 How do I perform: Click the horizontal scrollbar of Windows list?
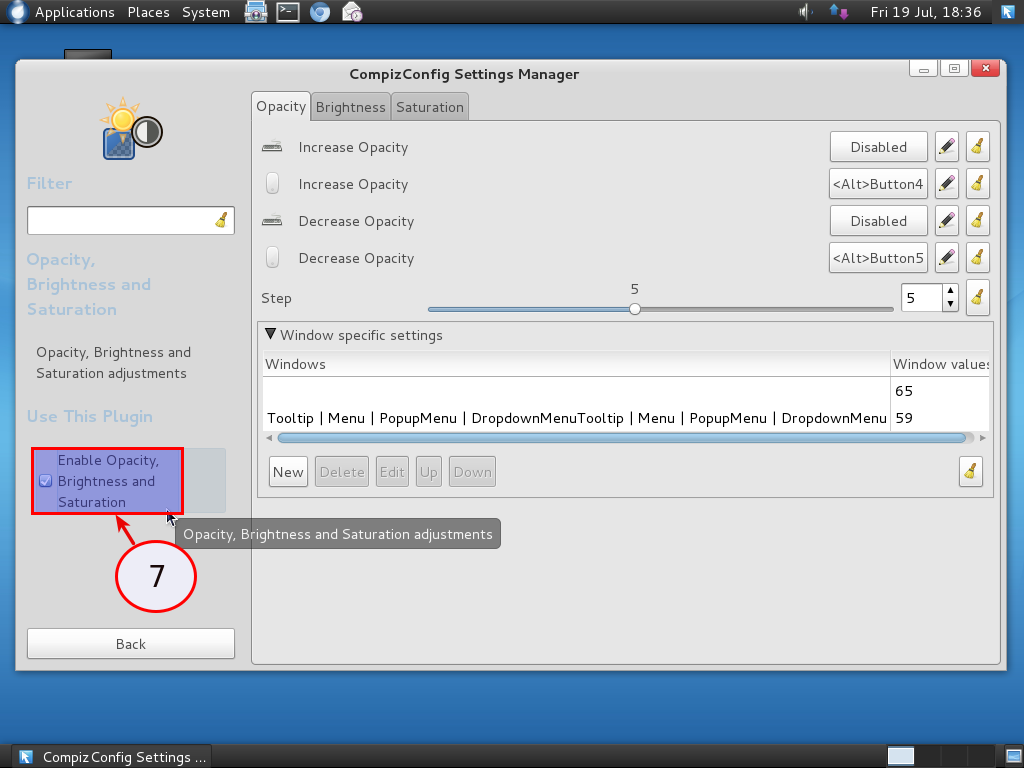tap(621, 438)
